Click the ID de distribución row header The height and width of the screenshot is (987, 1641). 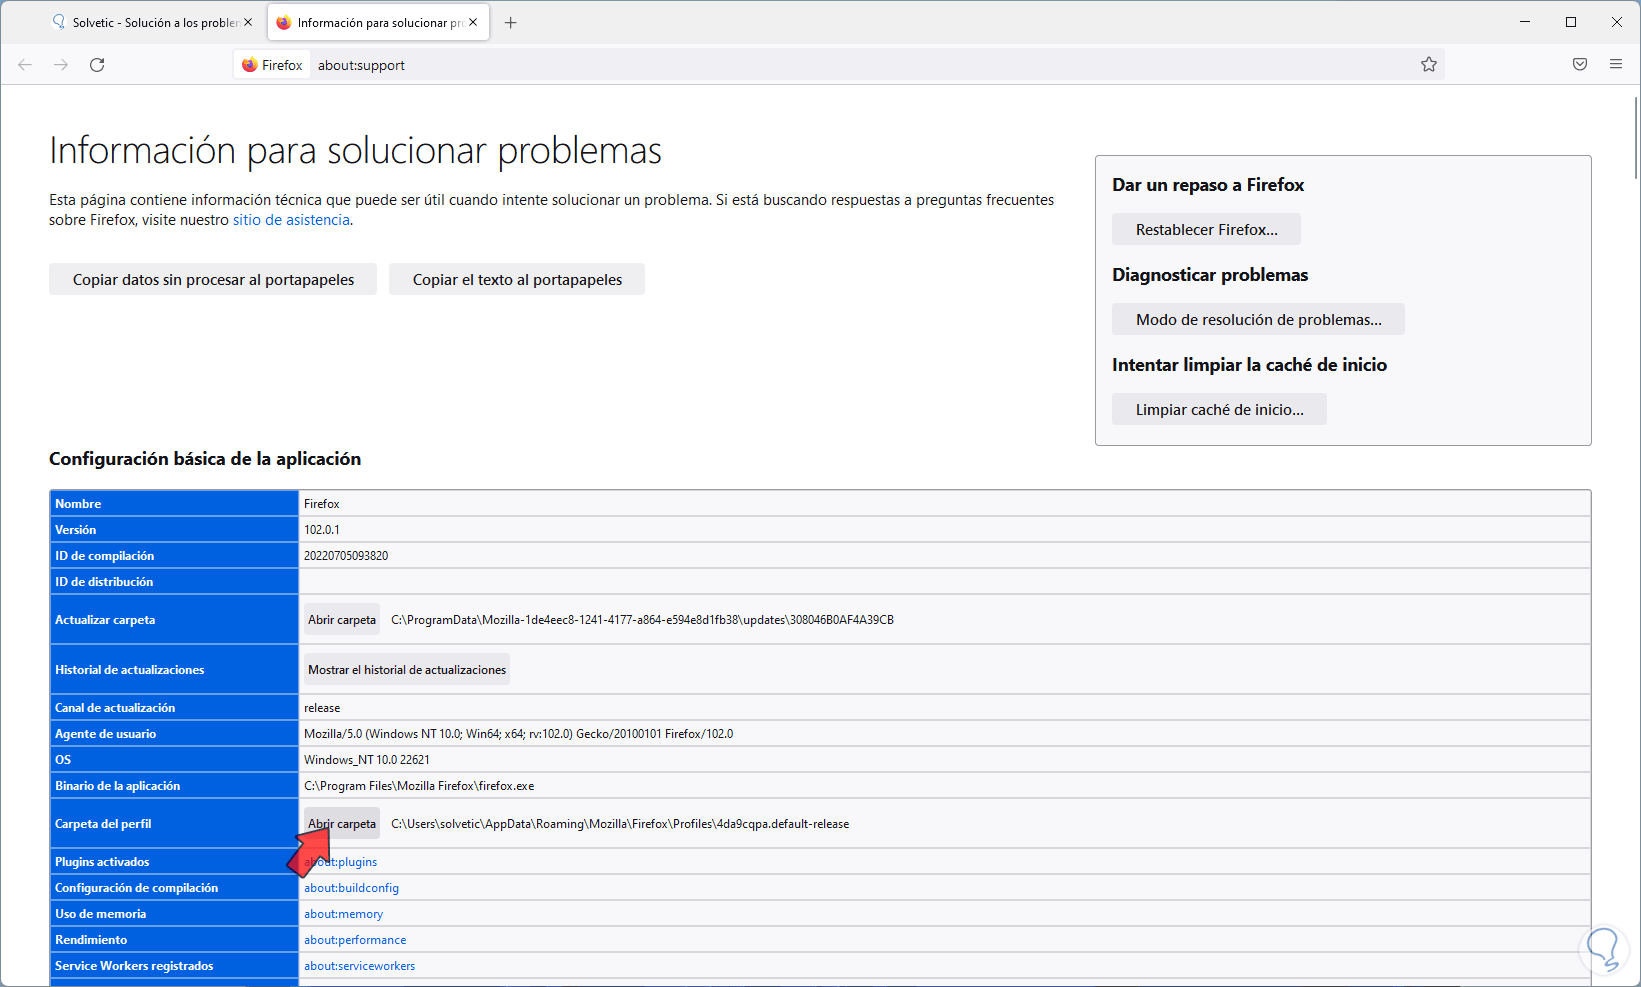click(x=174, y=582)
